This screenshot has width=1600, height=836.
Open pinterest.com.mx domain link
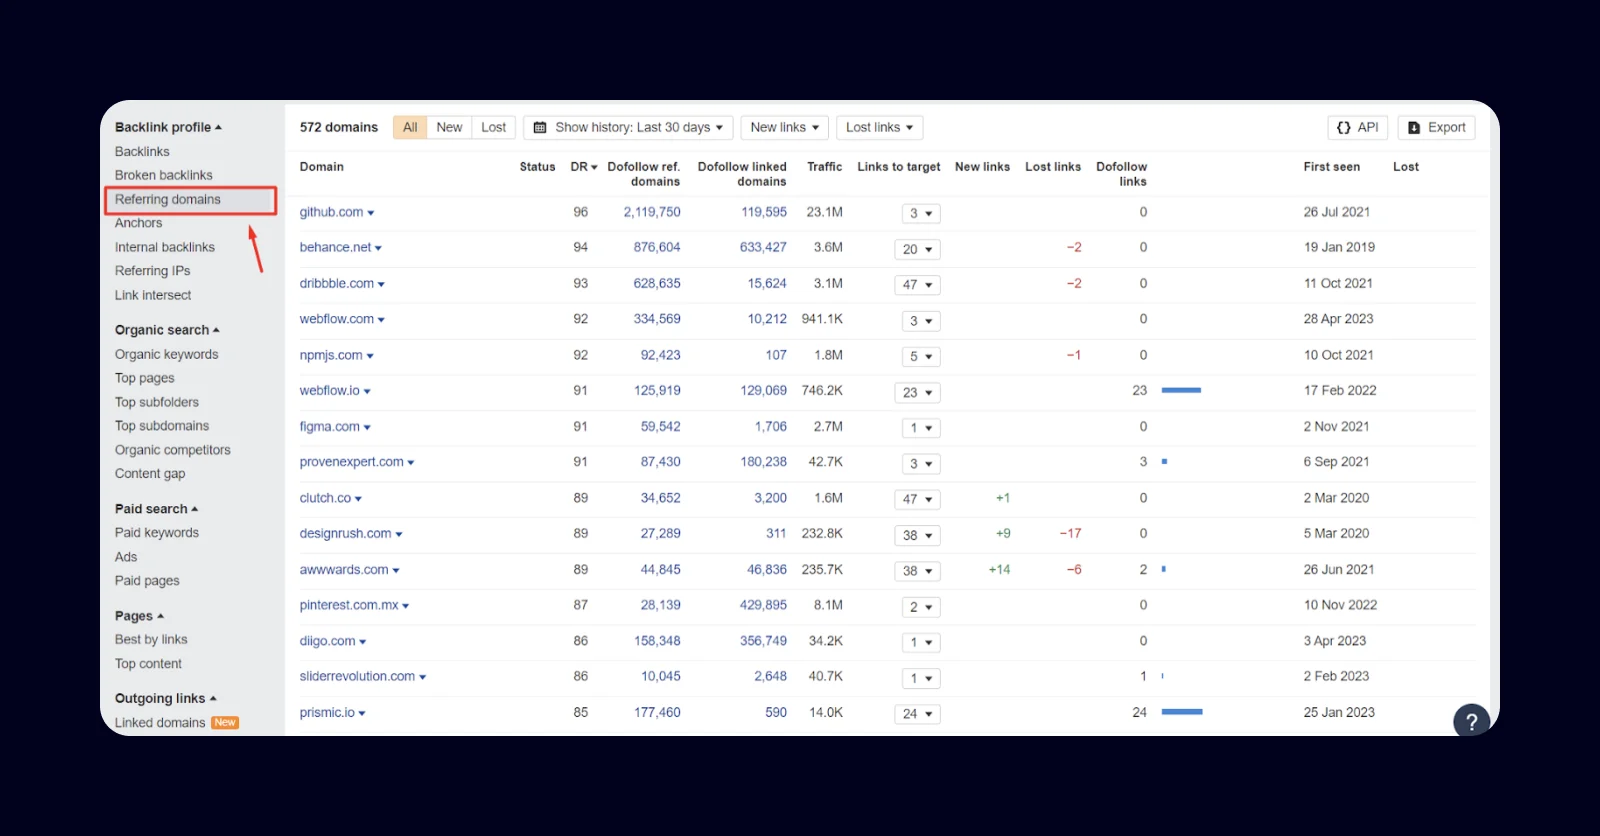[349, 605]
